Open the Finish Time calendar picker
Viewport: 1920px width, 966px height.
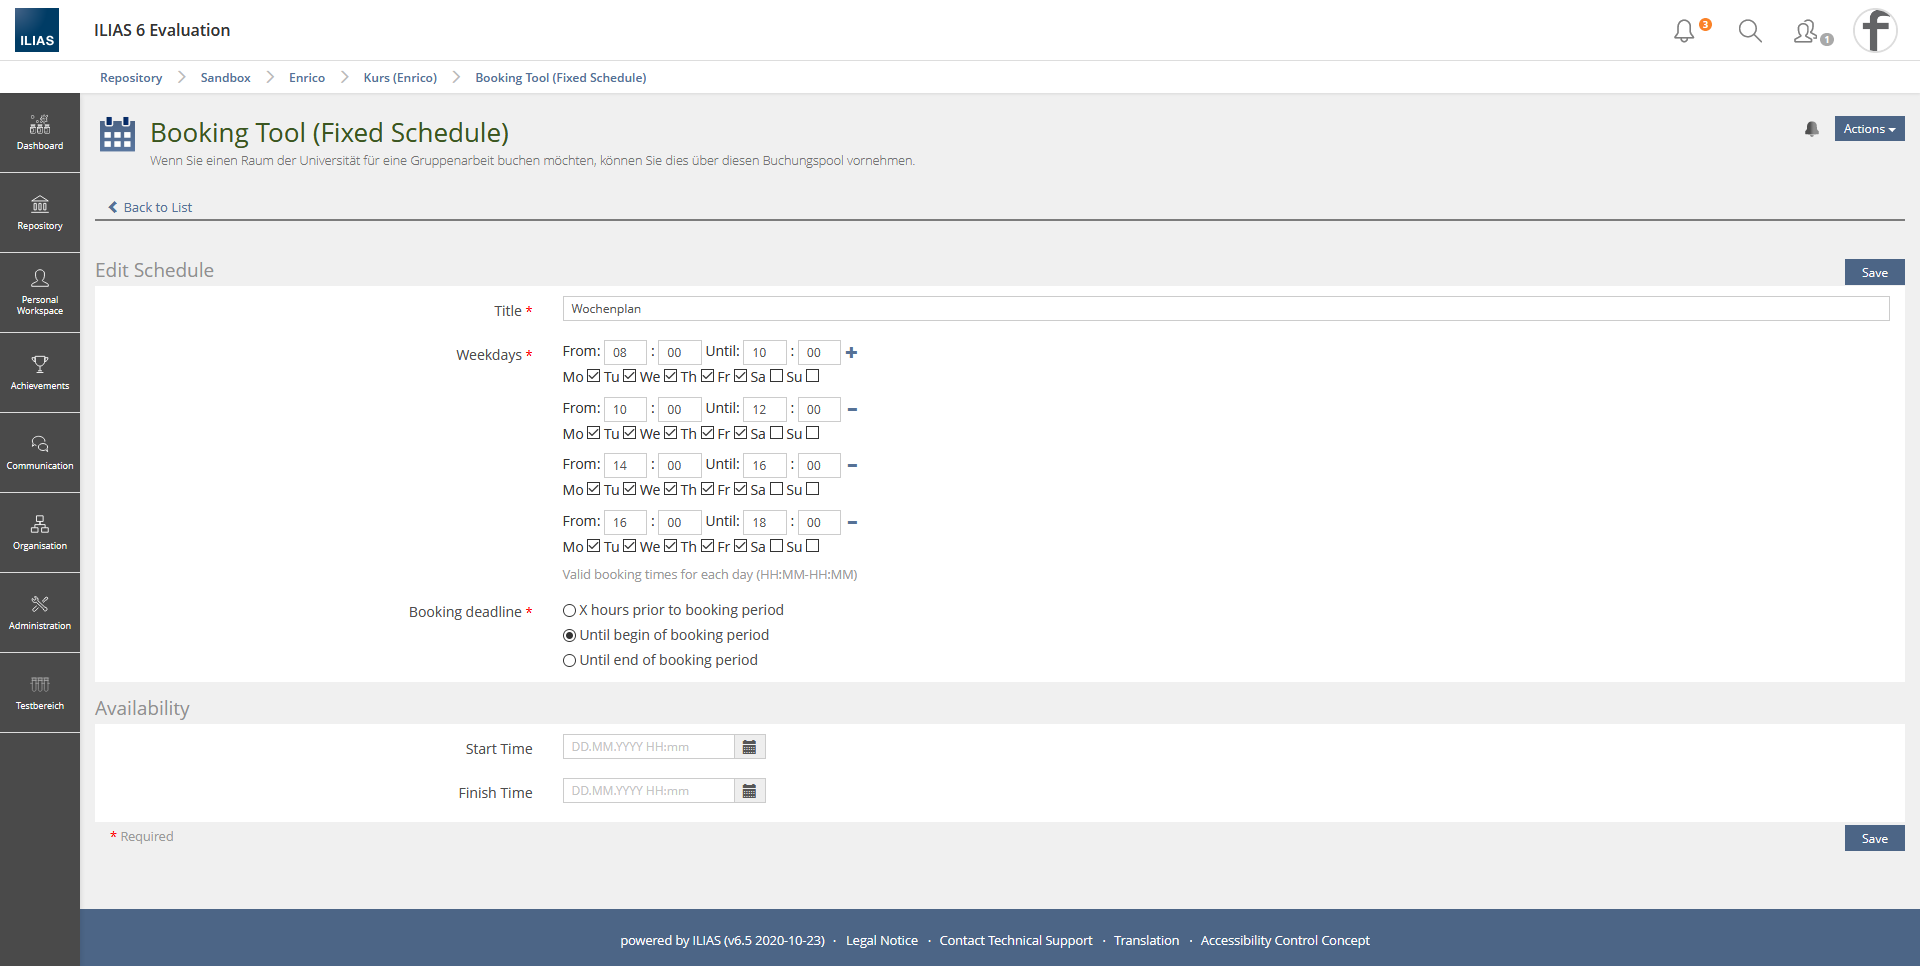749,791
